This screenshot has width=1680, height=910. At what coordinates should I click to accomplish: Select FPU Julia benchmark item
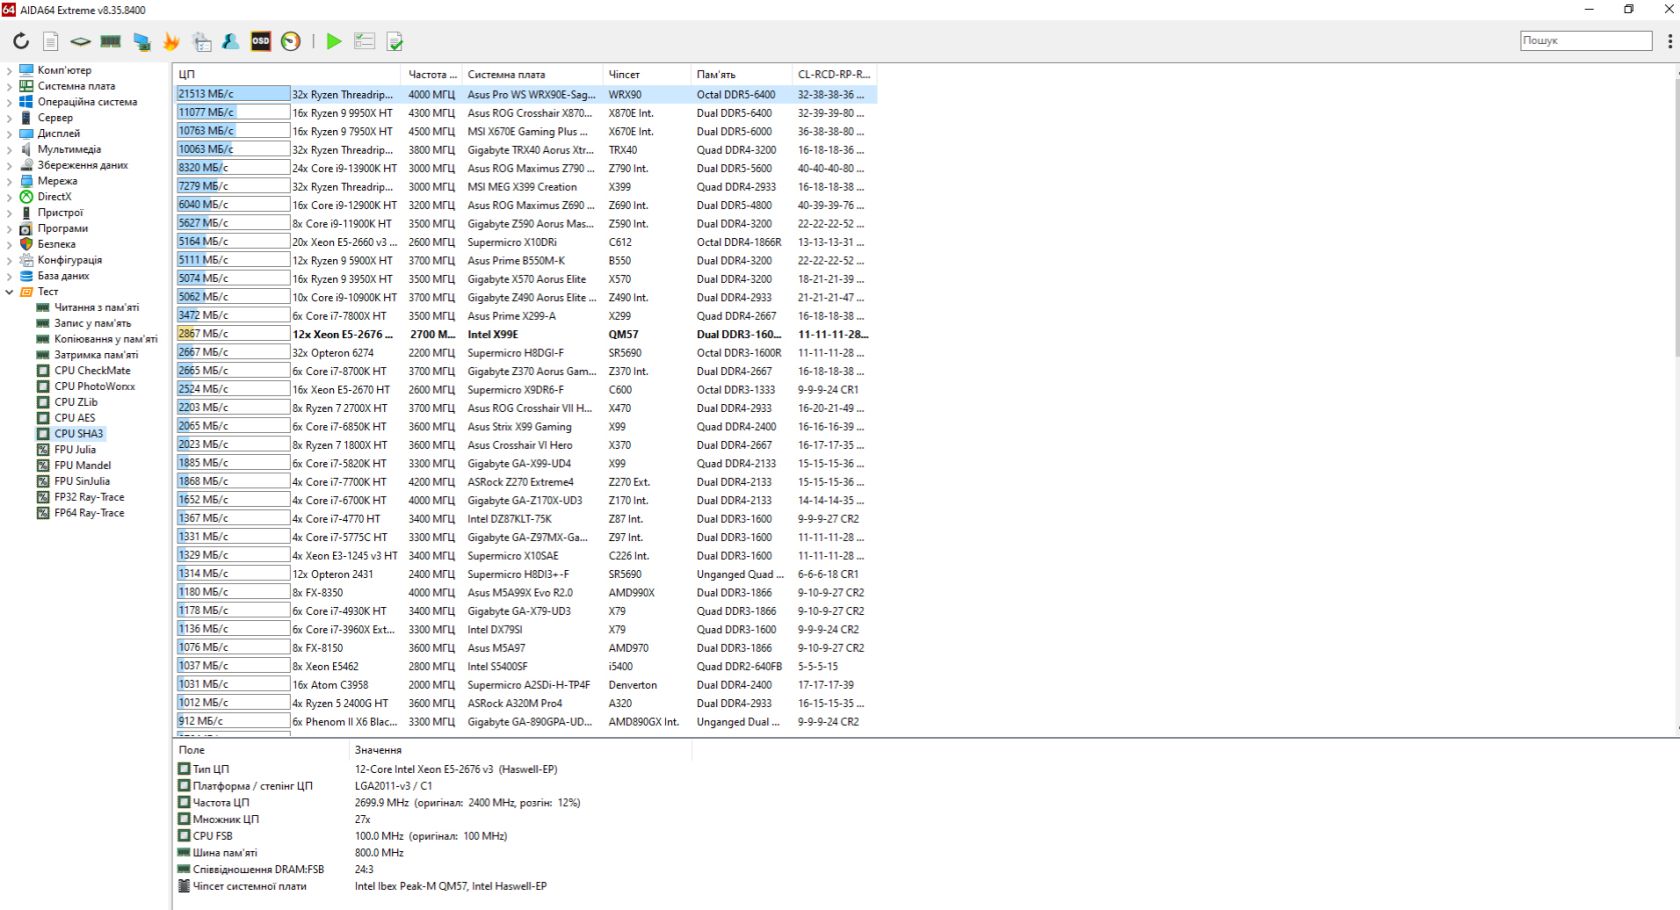(x=75, y=450)
